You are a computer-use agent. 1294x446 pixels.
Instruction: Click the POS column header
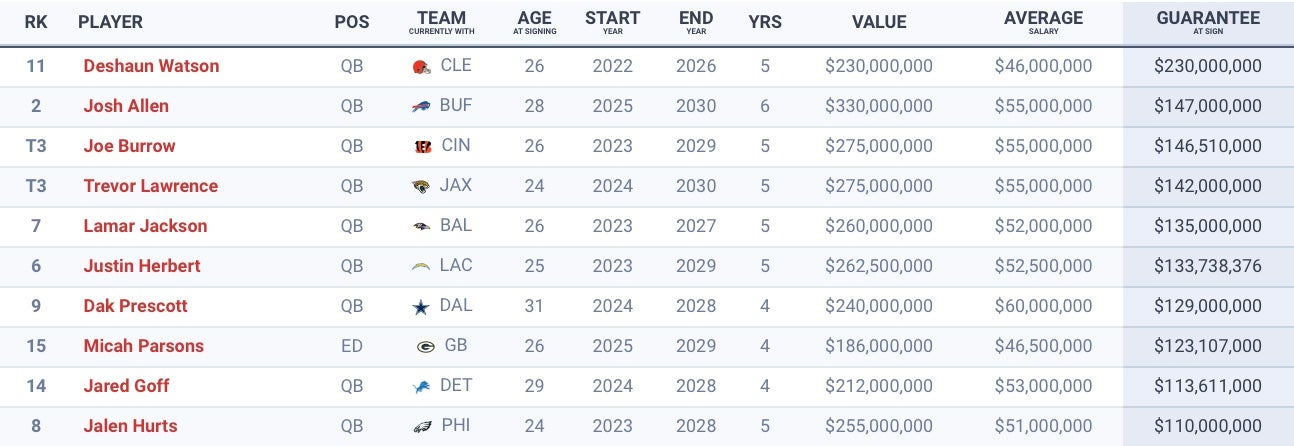(351, 22)
